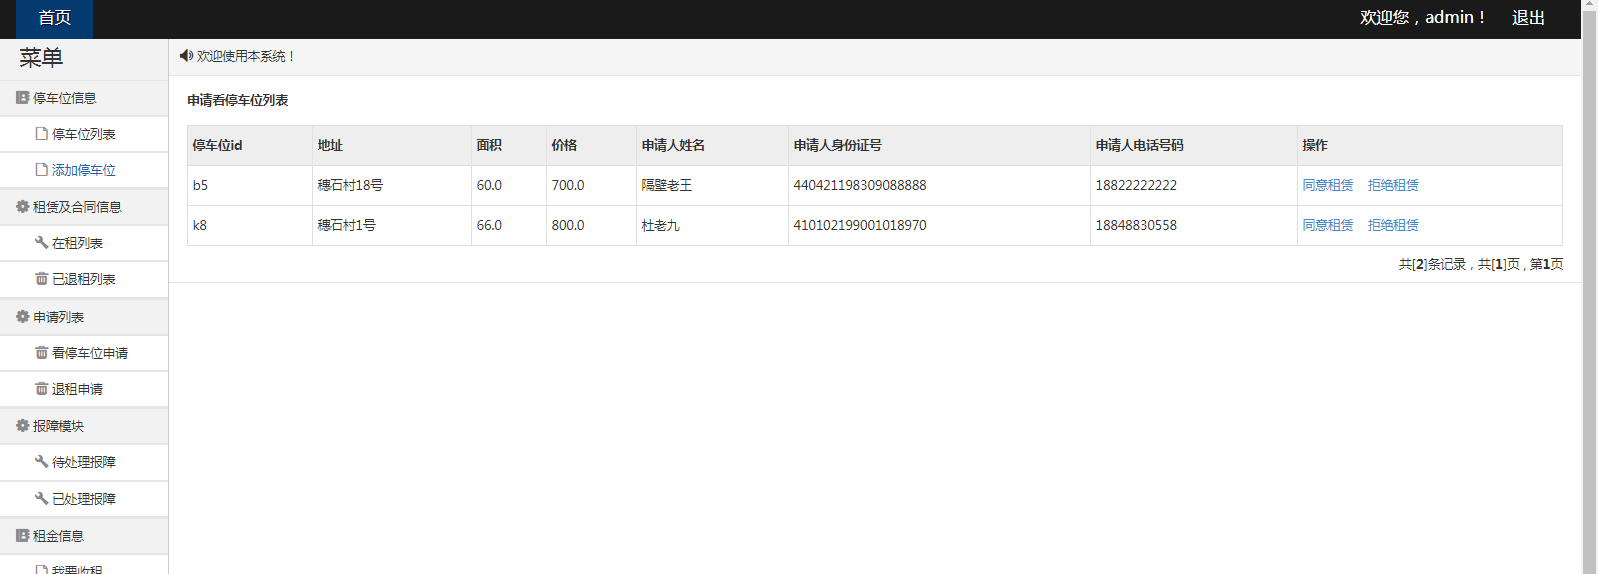Click wrench icon beside 已处理报障

tap(41, 499)
